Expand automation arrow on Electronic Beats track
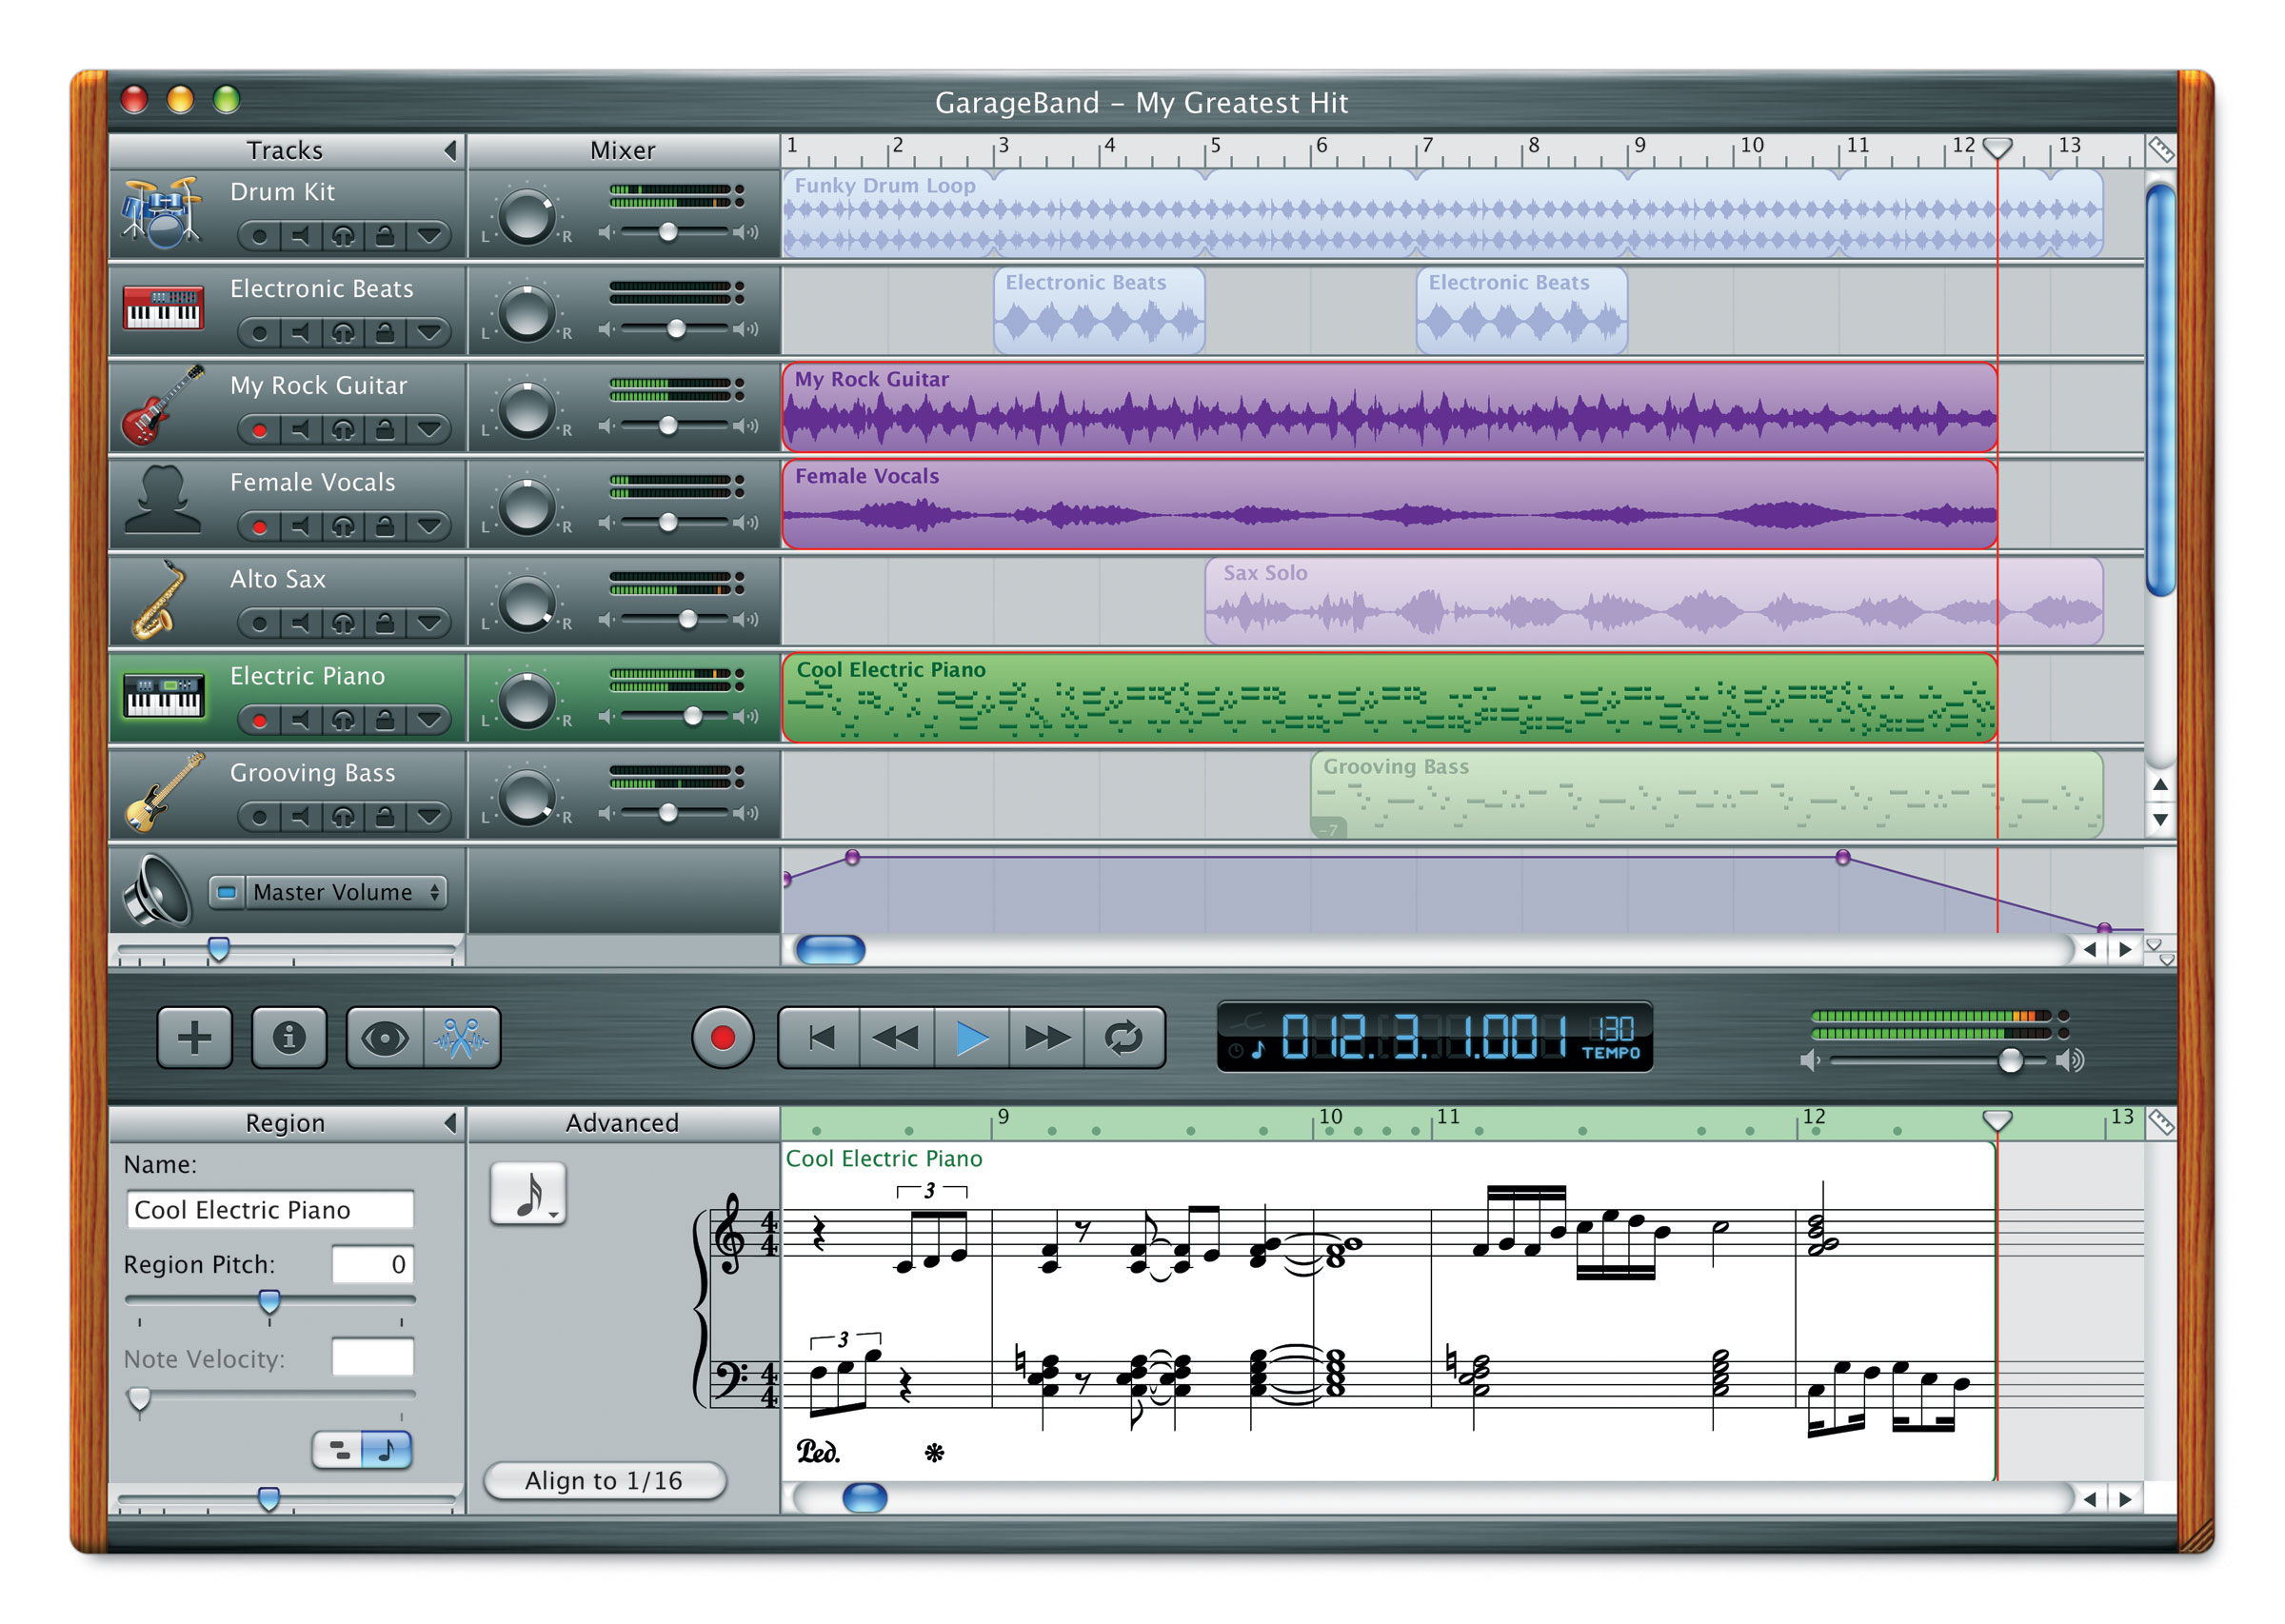This screenshot has width=2285, height=1624. 429,333
